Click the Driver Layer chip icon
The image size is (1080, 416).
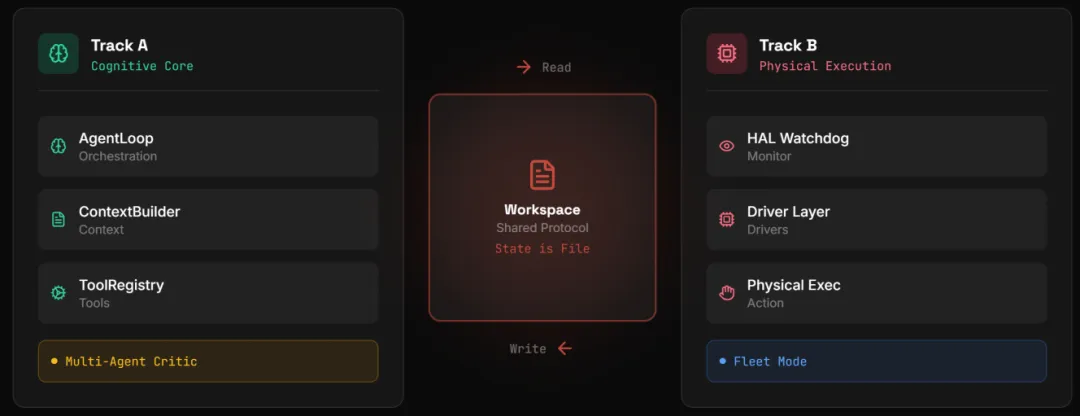tap(726, 219)
